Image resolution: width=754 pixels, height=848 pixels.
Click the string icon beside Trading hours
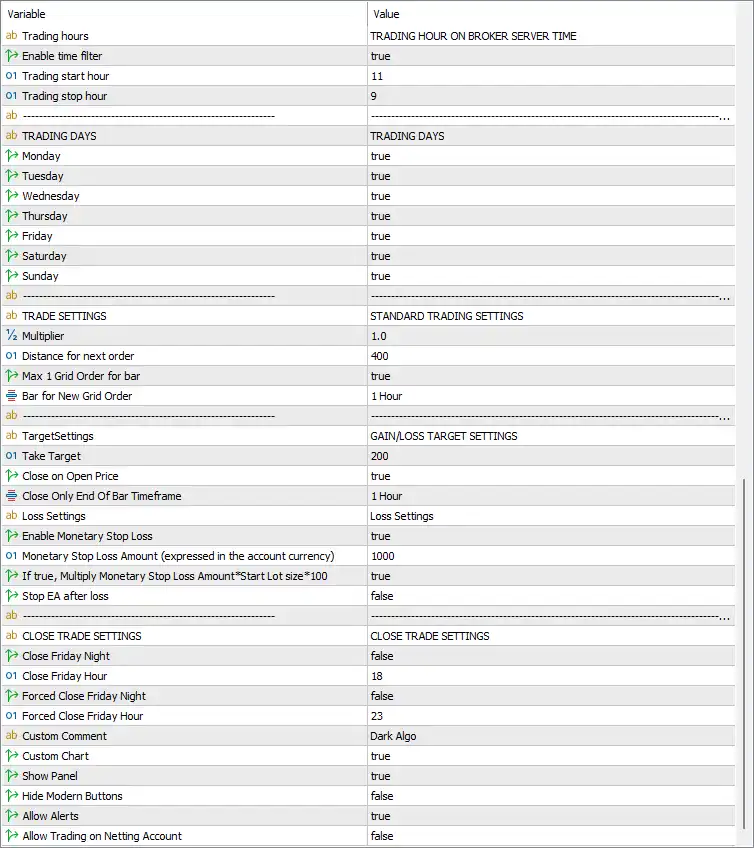click(x=11, y=36)
